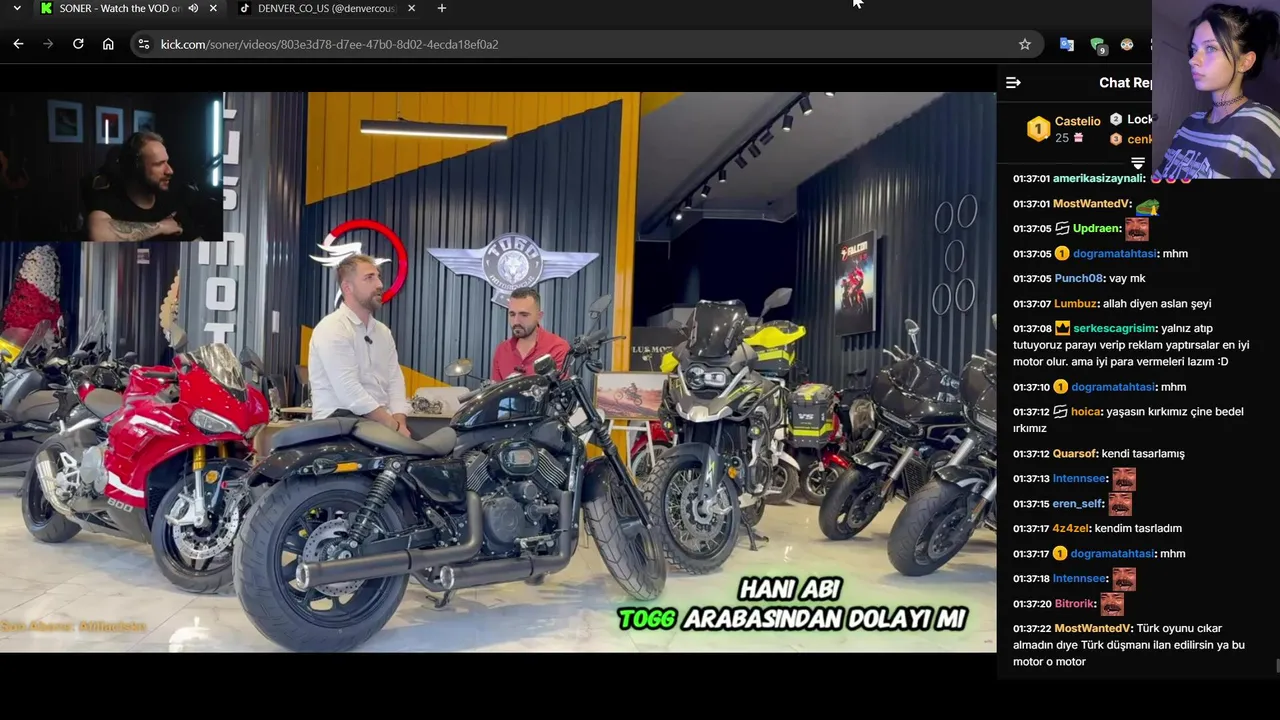
Task: Open the green shield extension with badge 9
Action: click(1097, 45)
